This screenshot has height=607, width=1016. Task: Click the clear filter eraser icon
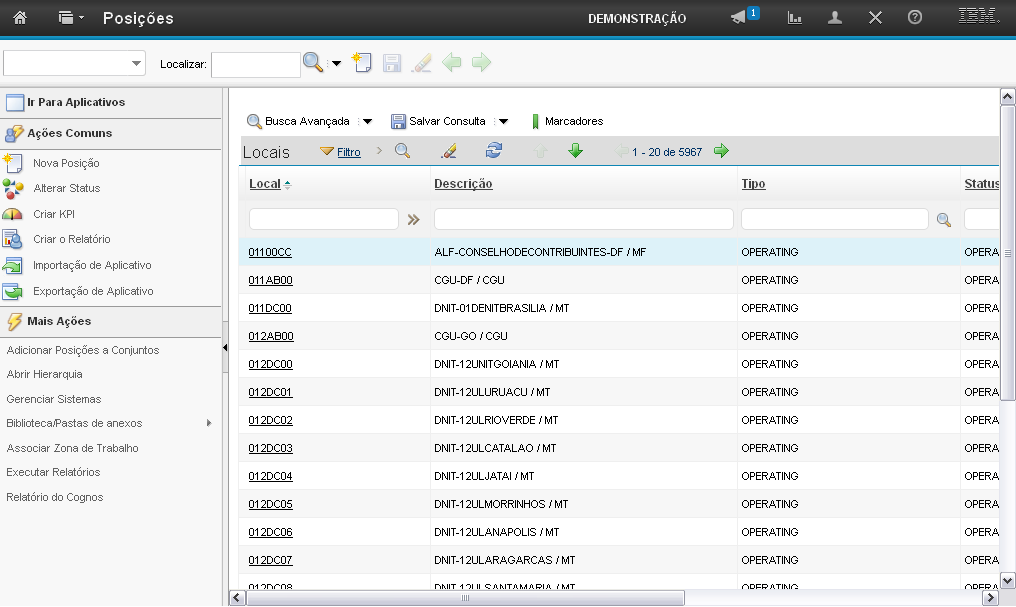(x=449, y=151)
